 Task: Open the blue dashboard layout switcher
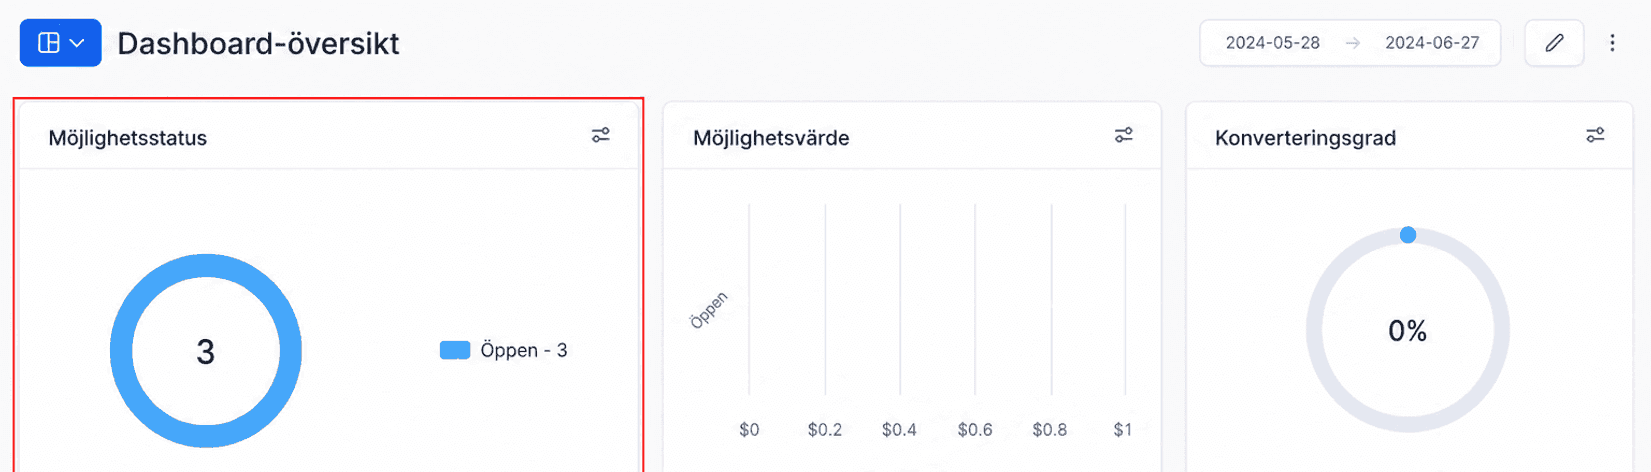click(x=60, y=43)
